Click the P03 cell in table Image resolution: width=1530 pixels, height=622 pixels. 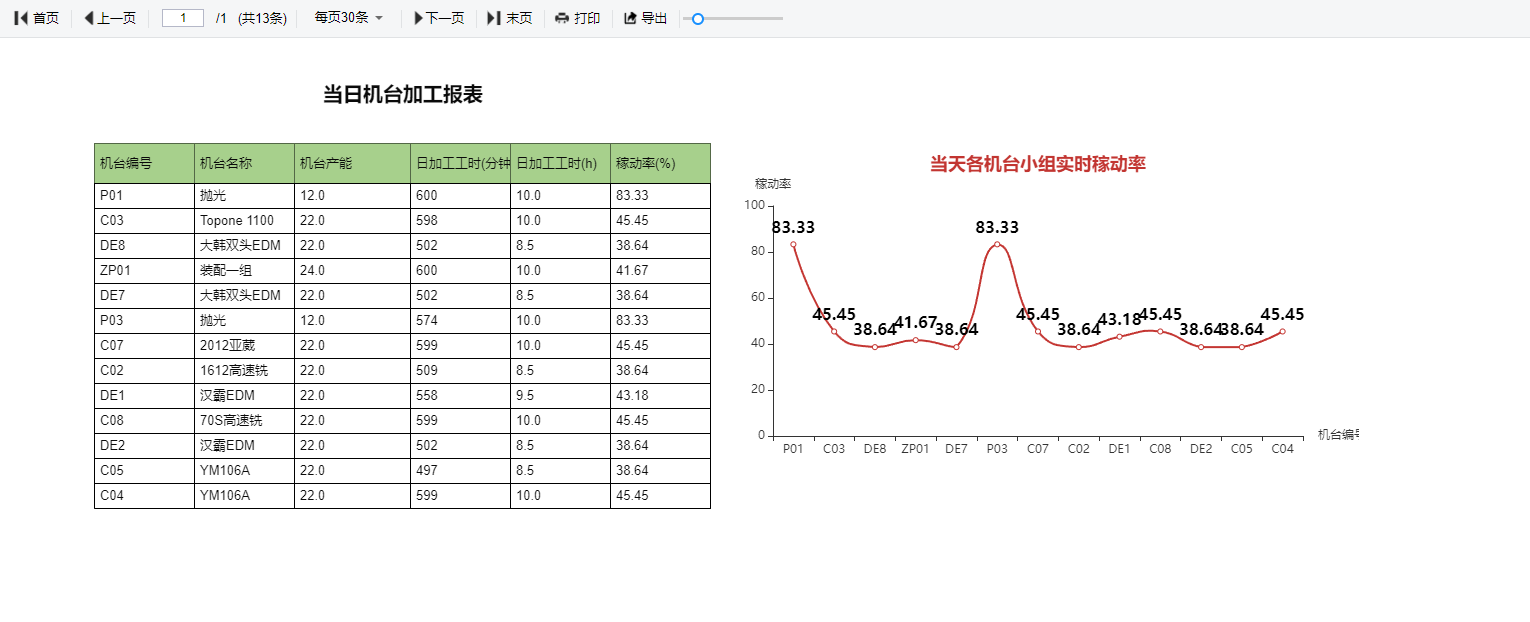tap(145, 321)
